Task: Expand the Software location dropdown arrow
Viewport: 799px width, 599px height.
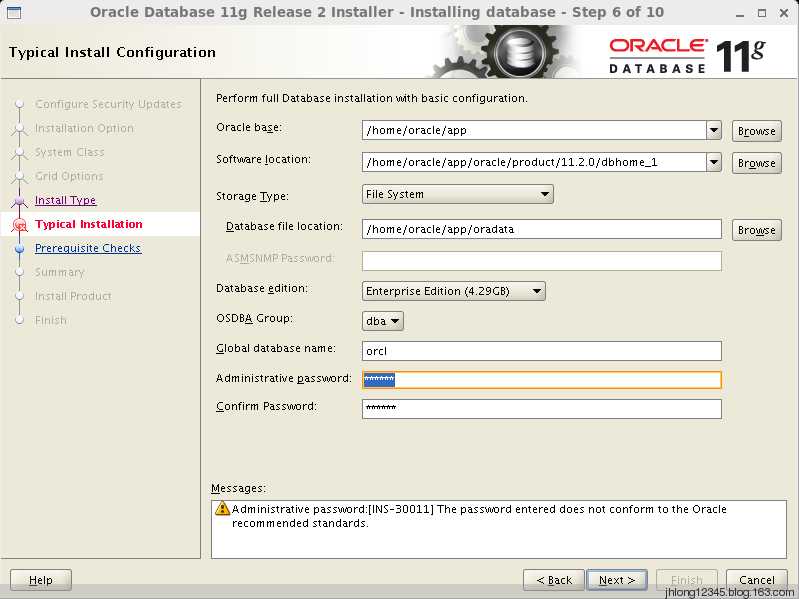Action: 714,162
